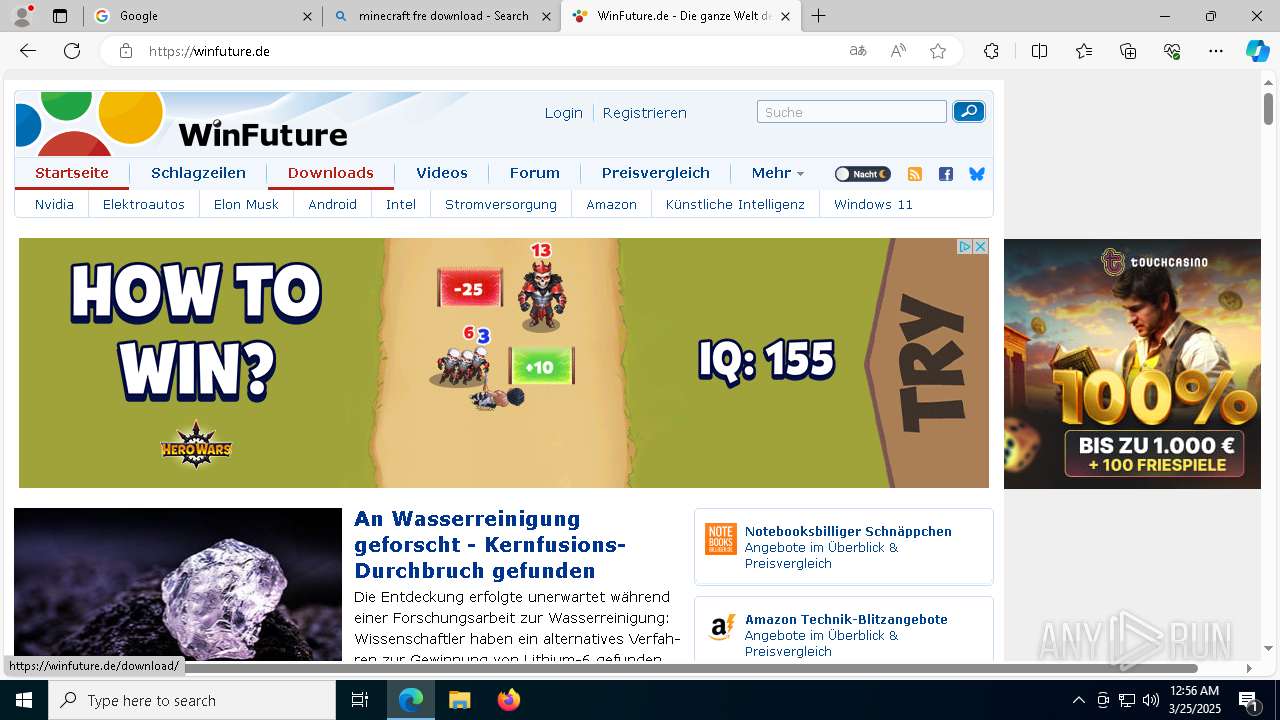Image resolution: width=1280 pixels, height=720 pixels.
Task: Open the Forum menu item
Action: pyautogui.click(x=535, y=173)
